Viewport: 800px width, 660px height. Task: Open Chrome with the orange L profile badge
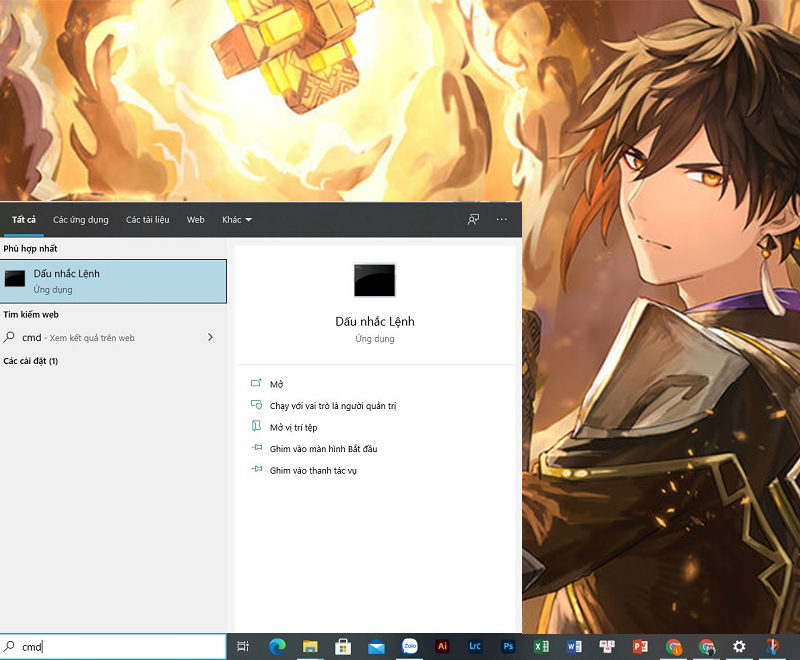point(673,647)
